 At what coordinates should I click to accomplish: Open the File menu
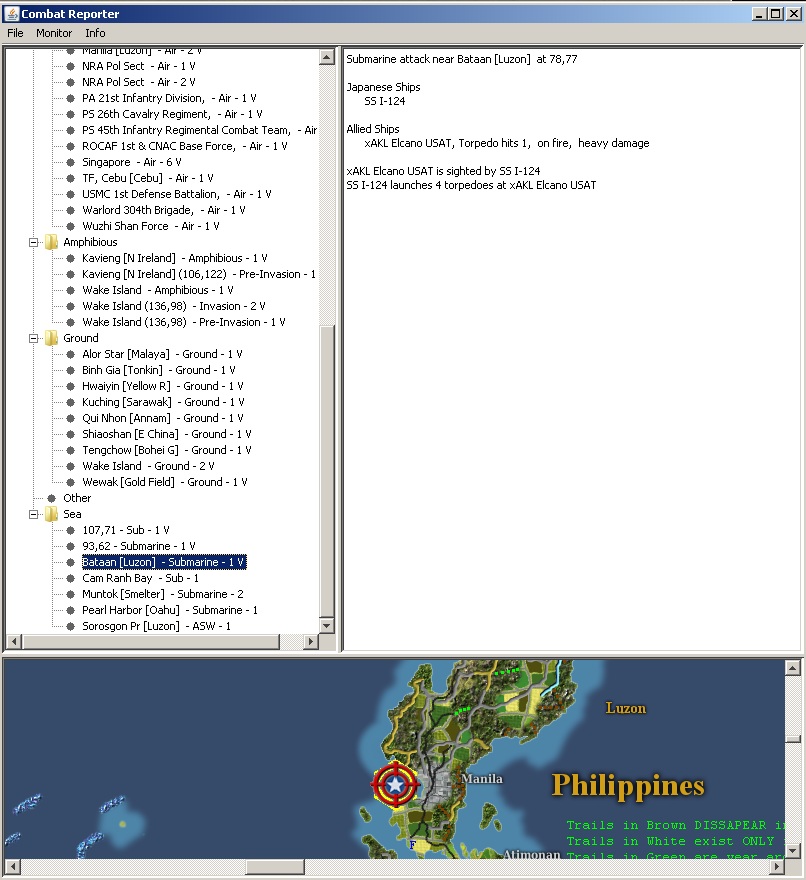(15, 33)
